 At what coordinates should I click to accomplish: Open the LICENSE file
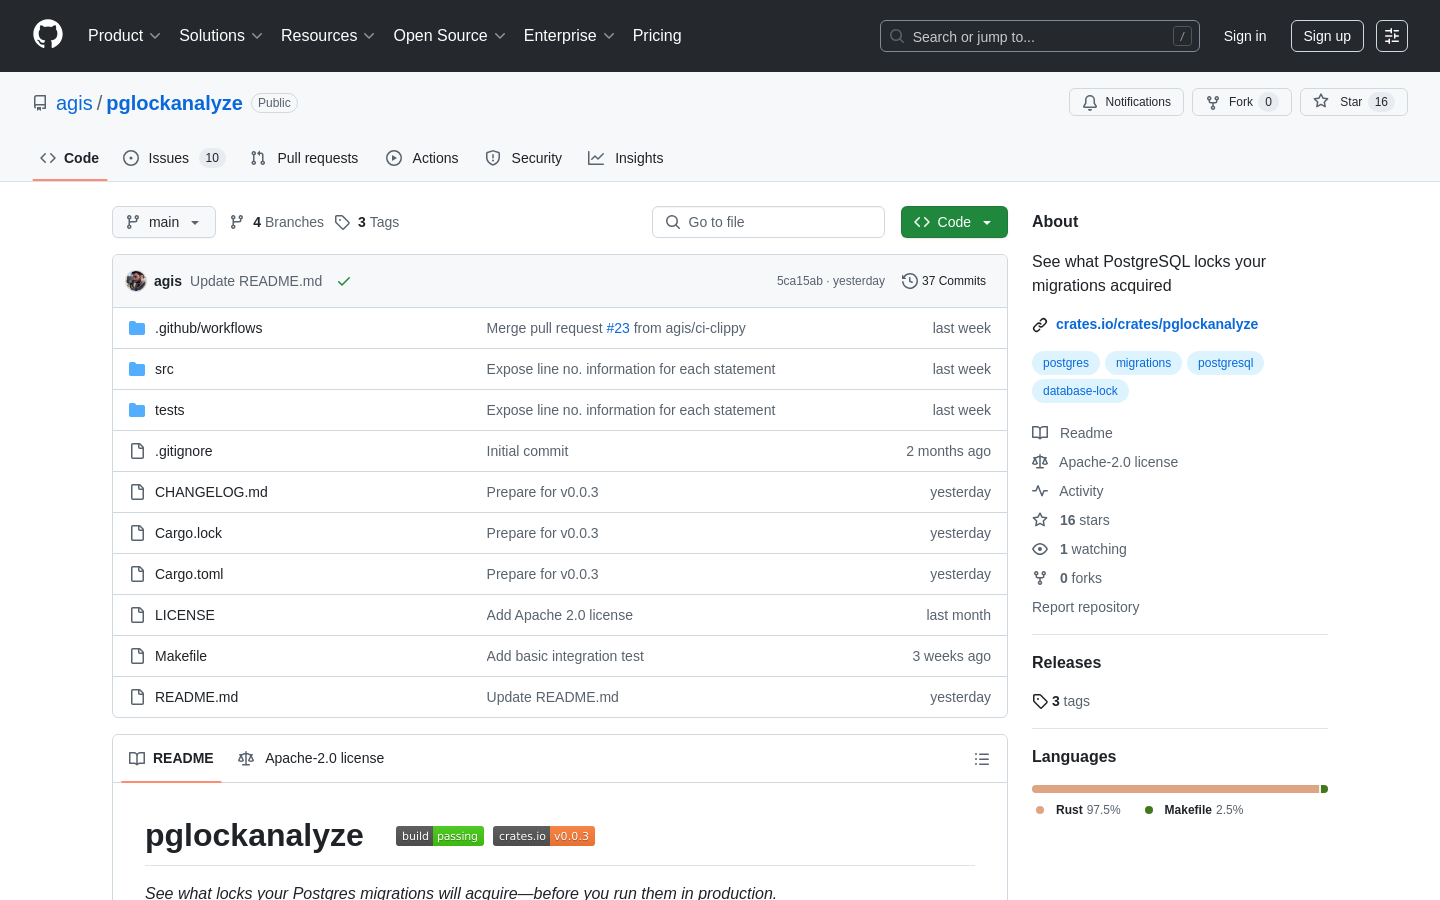click(x=185, y=615)
